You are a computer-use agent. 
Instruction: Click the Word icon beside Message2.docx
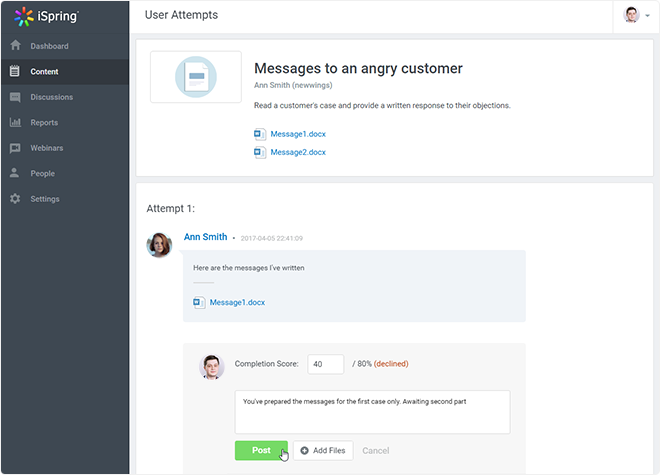(259, 152)
